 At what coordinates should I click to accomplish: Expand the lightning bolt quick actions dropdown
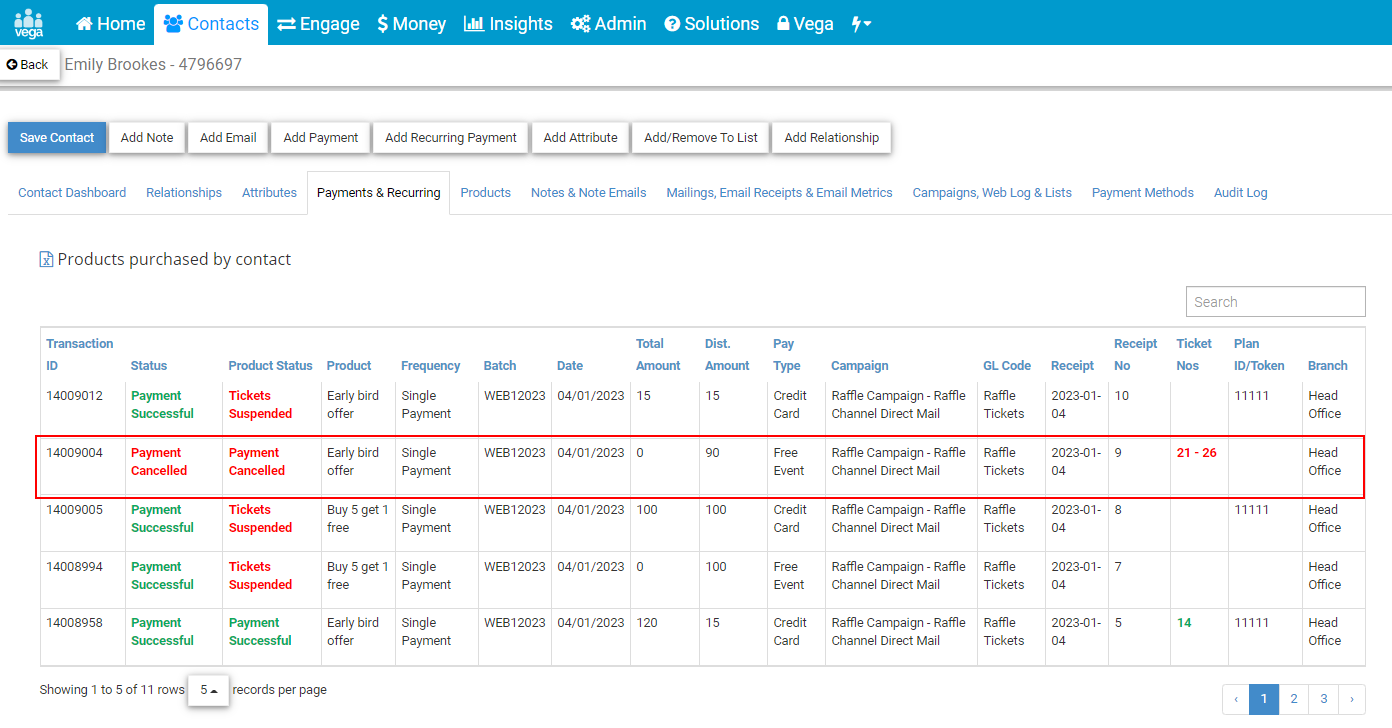click(x=861, y=23)
